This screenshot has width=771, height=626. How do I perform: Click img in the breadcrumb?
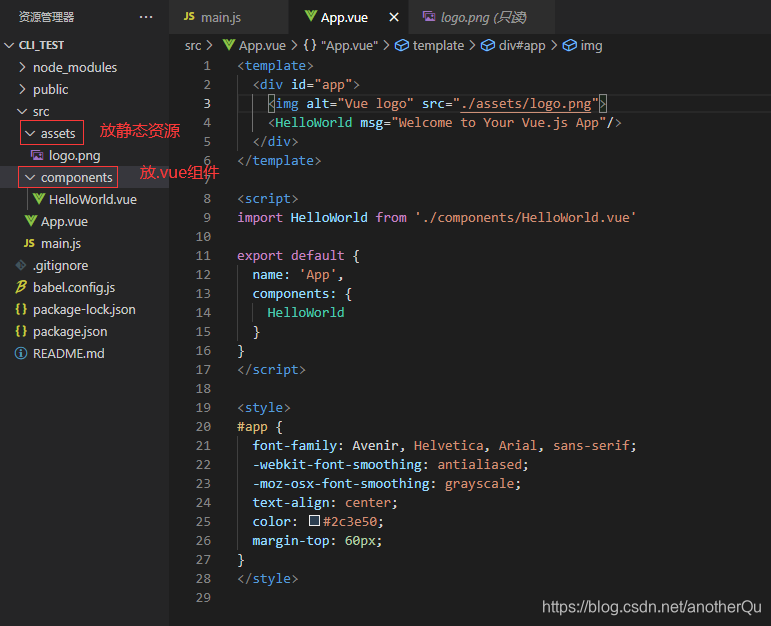pyautogui.click(x=591, y=46)
